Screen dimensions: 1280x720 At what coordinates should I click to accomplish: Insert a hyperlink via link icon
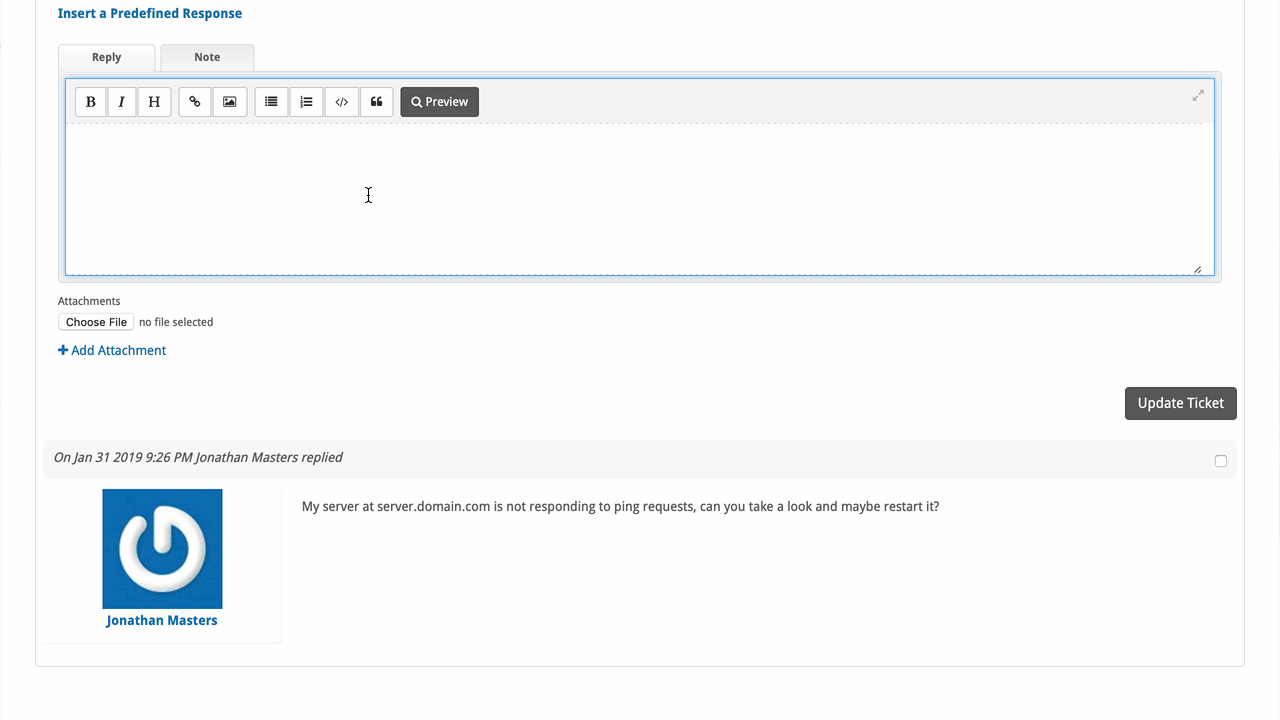pos(195,102)
